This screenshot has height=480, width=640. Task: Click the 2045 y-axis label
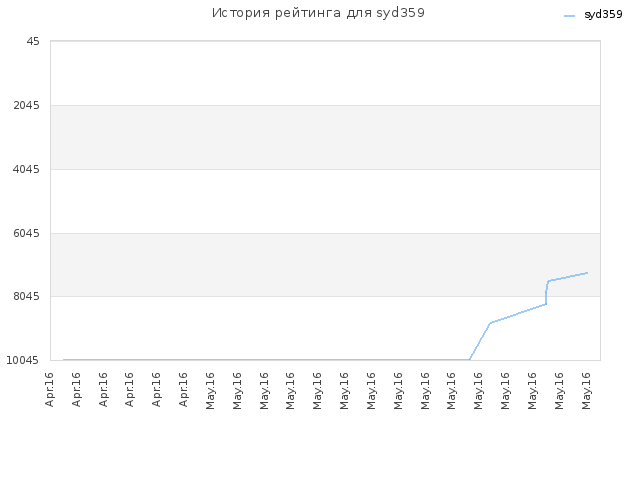[27, 105]
